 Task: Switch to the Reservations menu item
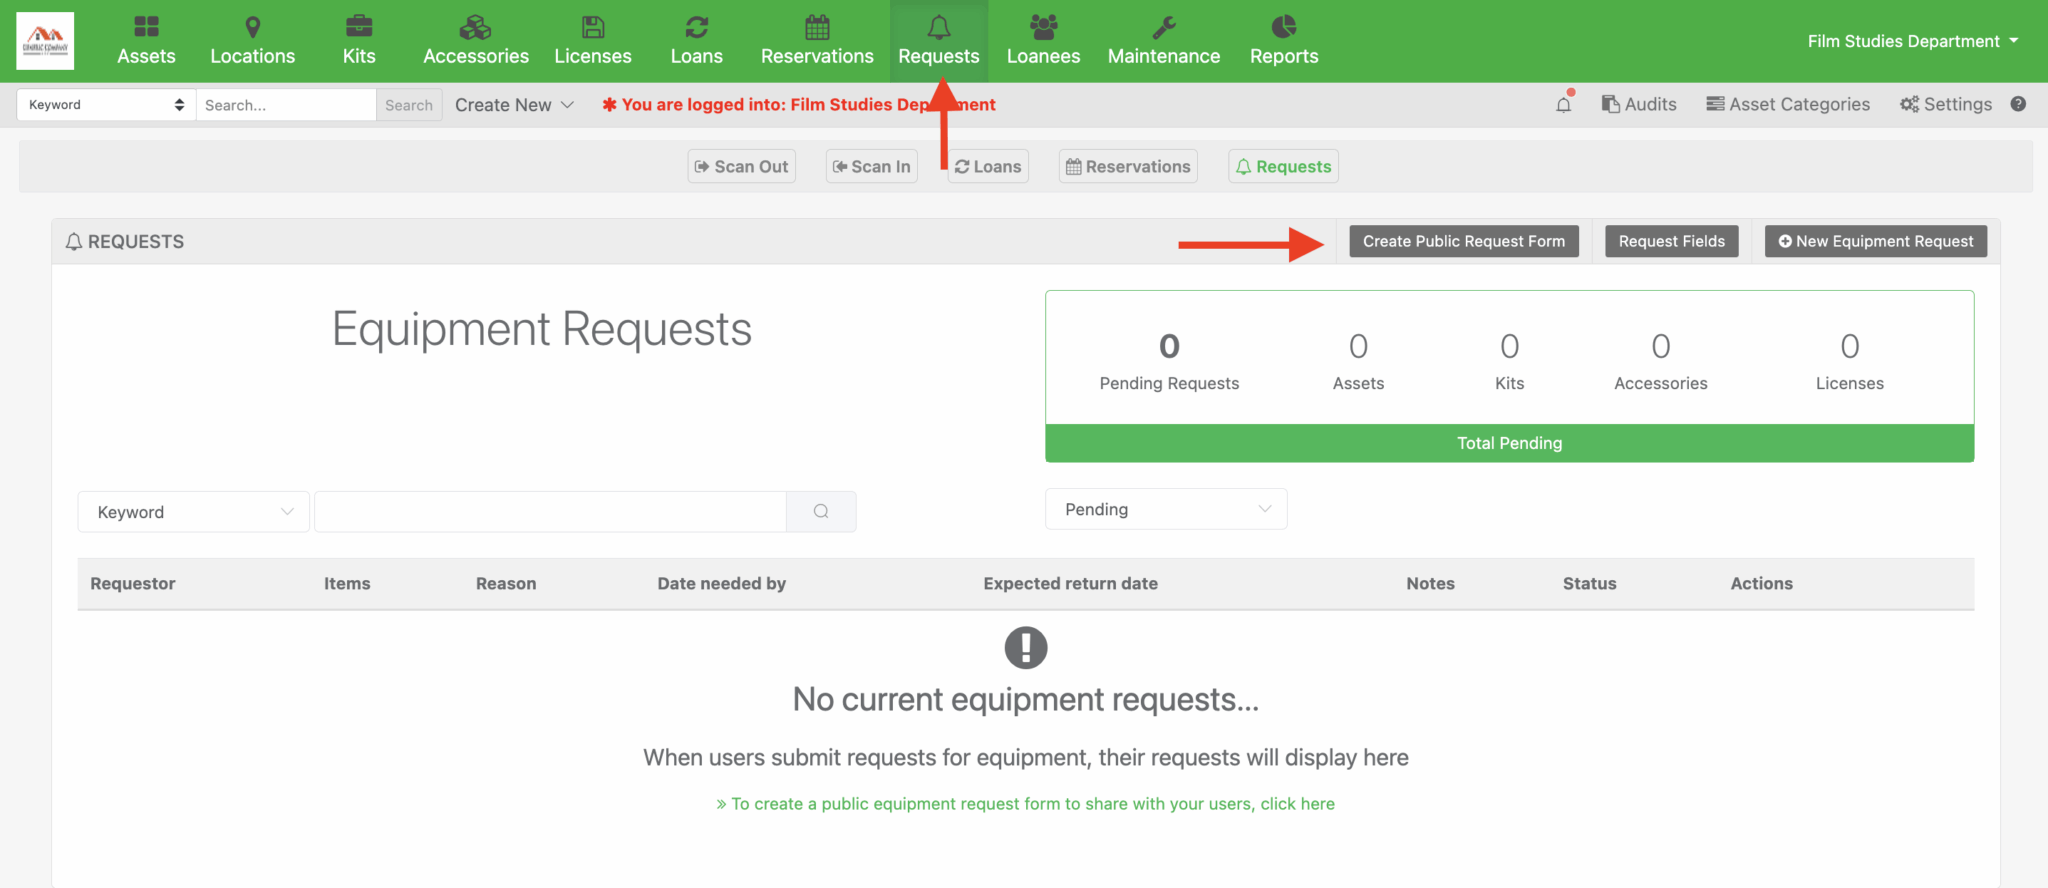(x=817, y=41)
